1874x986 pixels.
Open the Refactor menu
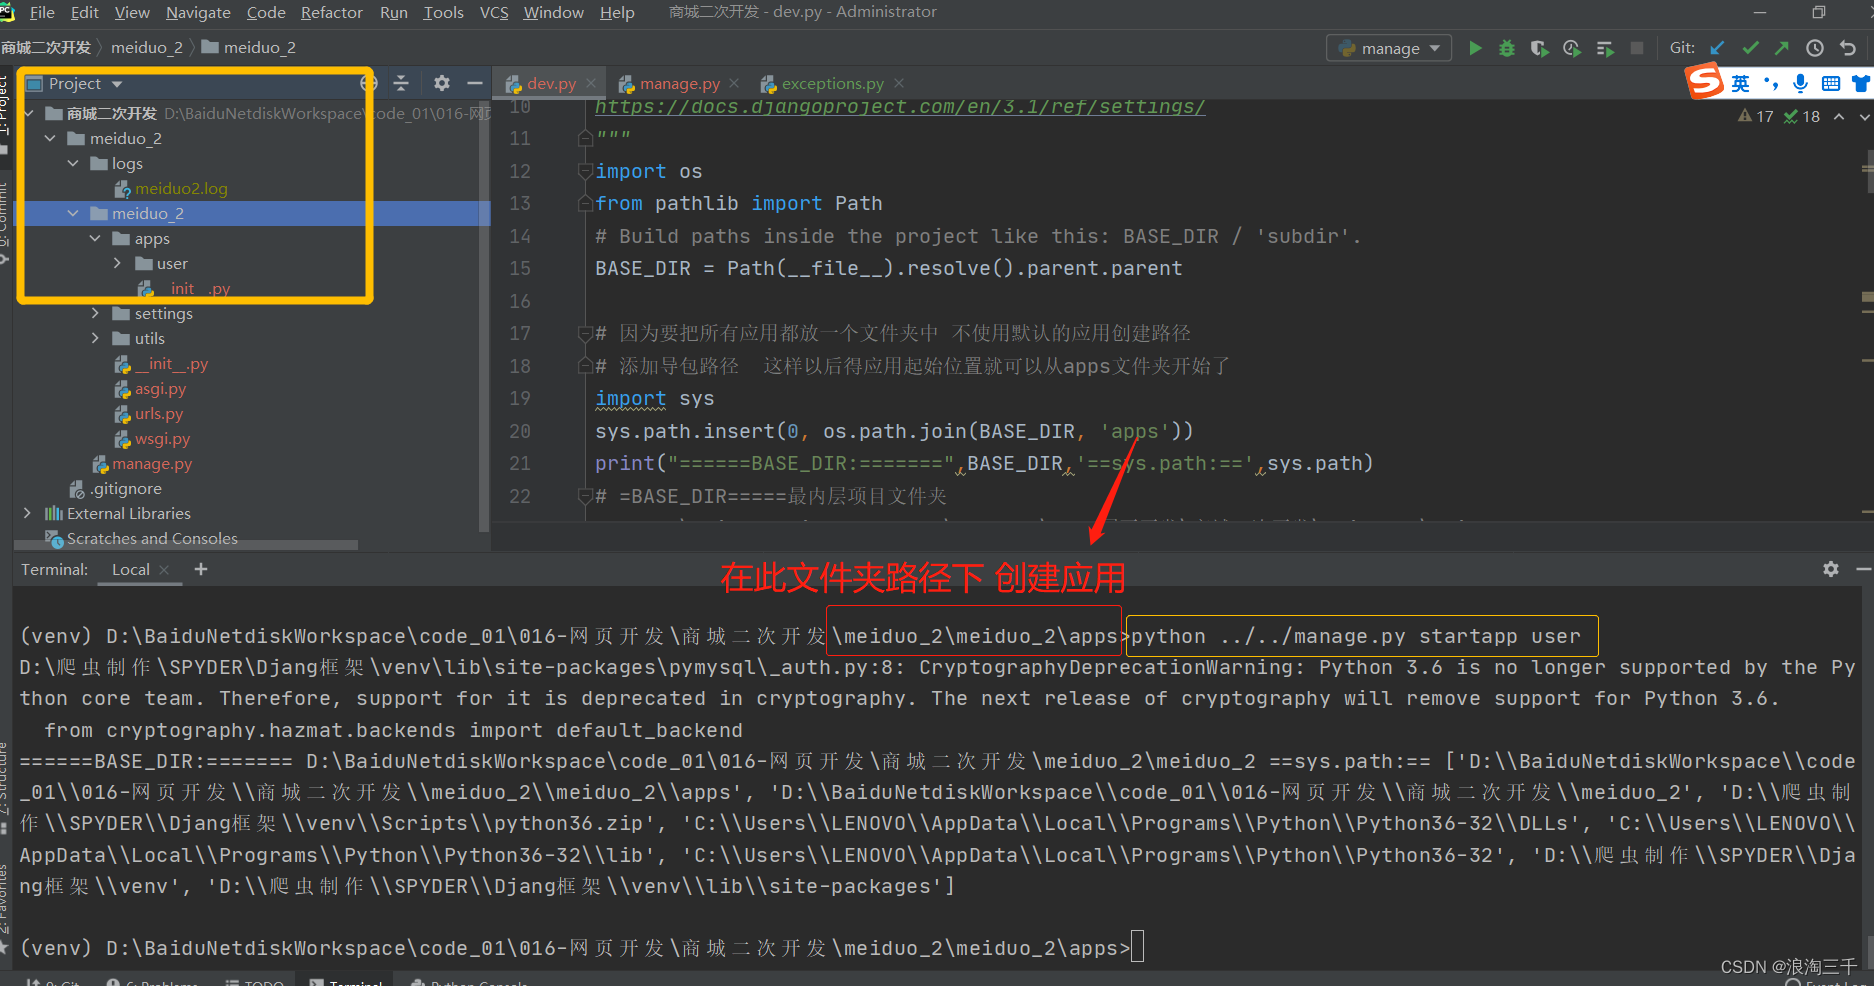point(332,12)
